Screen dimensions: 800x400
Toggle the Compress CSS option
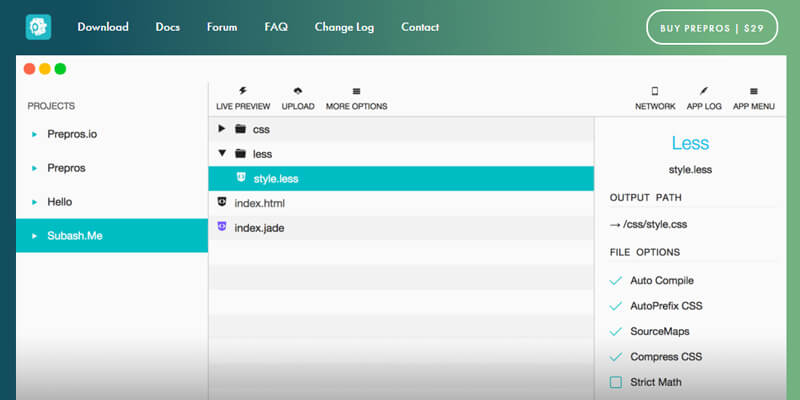click(x=616, y=357)
